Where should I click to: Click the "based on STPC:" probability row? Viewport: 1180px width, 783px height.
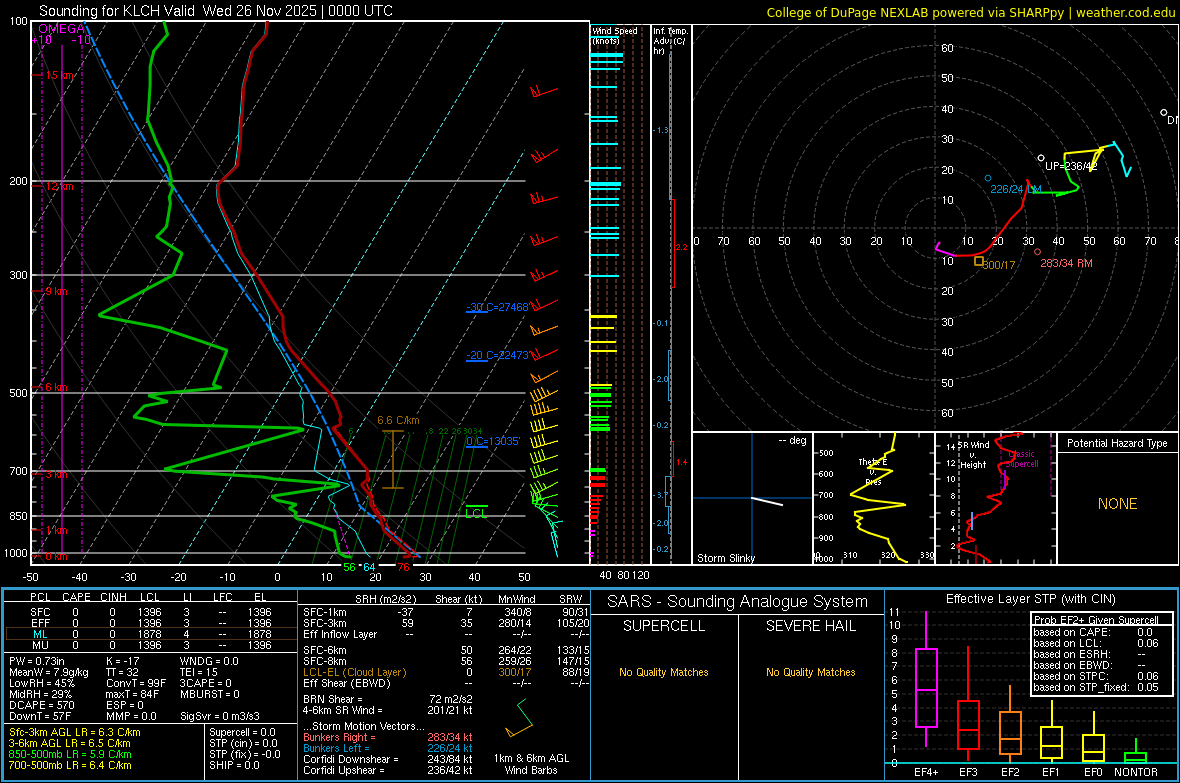(1096, 676)
